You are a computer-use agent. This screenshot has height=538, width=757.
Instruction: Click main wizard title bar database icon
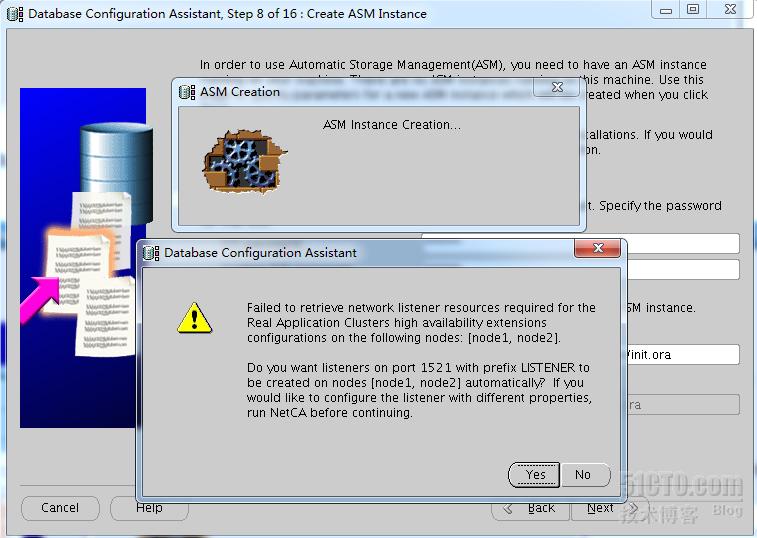(x=14, y=14)
